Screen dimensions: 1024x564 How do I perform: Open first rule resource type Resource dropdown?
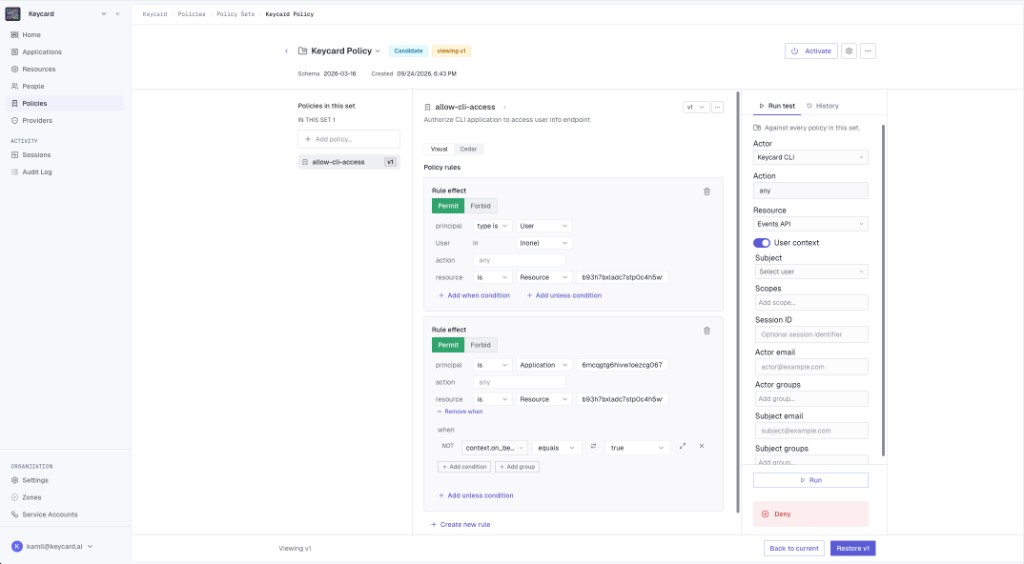(x=543, y=277)
